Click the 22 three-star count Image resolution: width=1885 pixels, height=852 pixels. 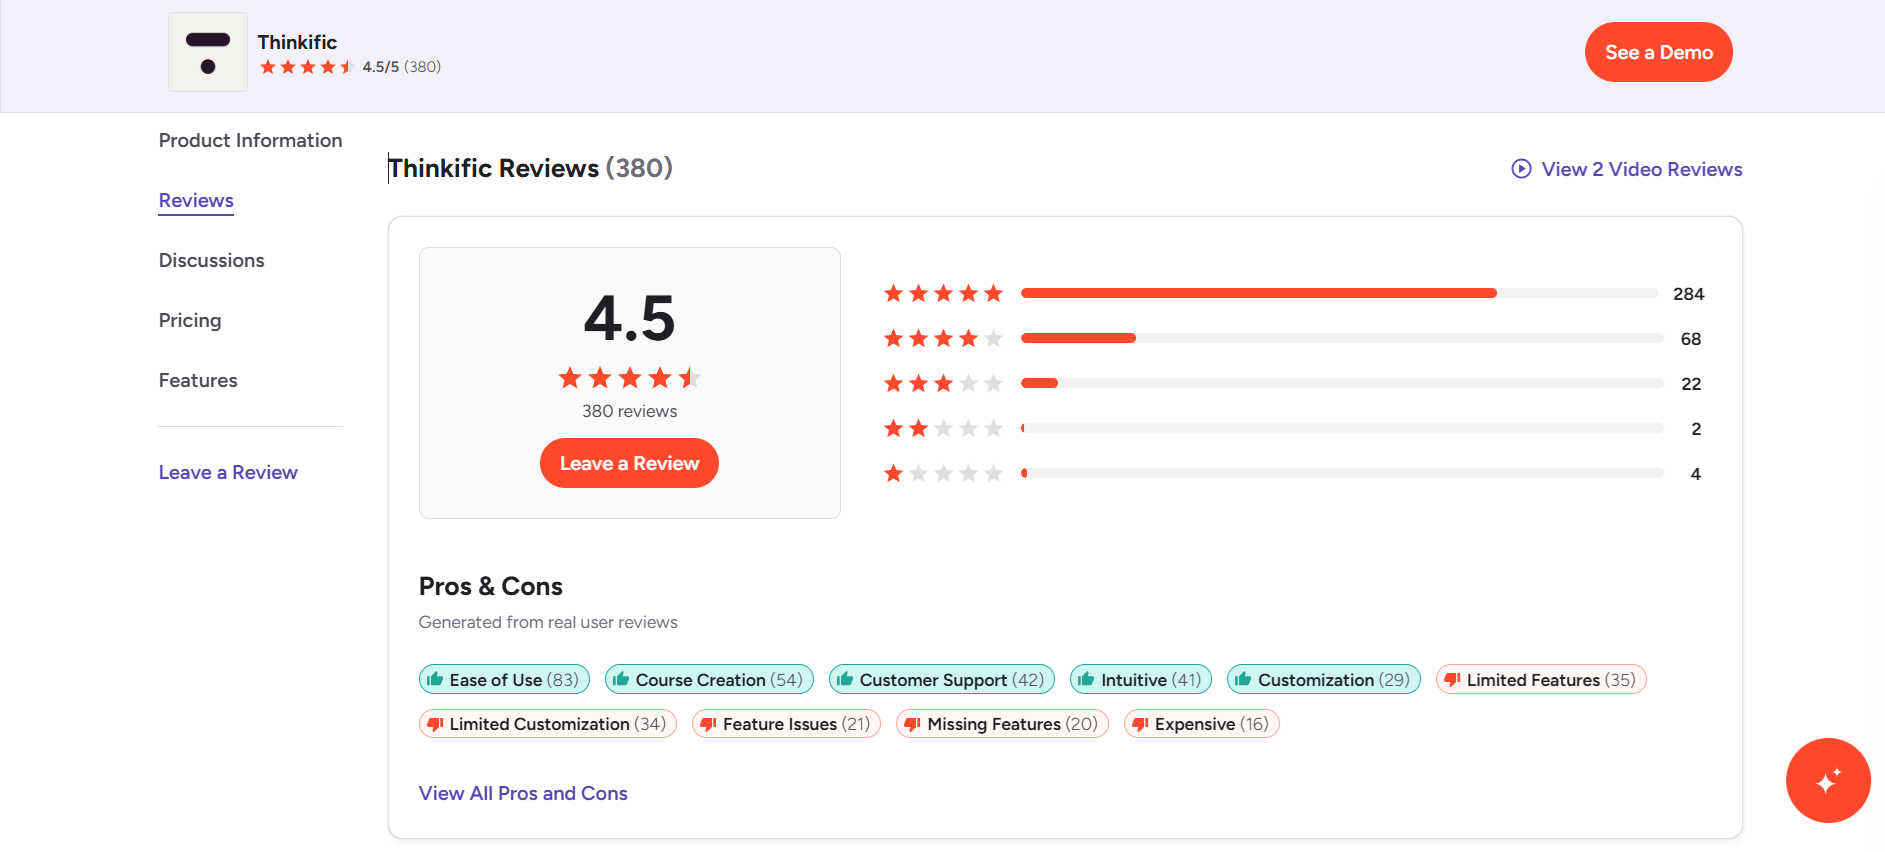pos(1691,384)
